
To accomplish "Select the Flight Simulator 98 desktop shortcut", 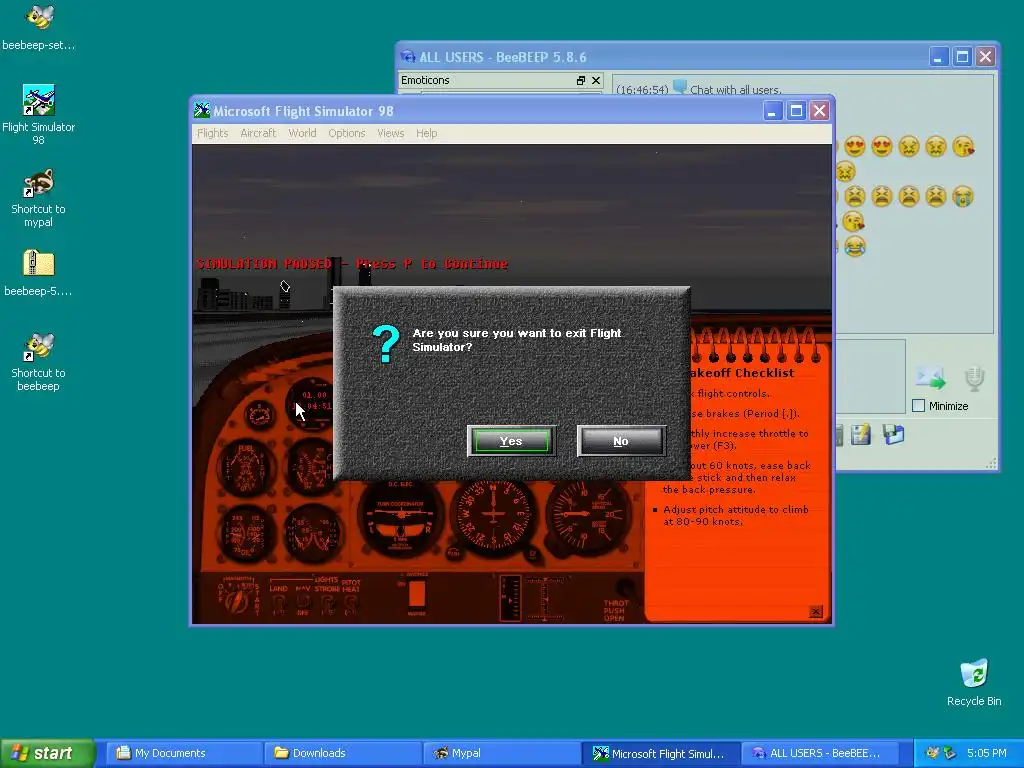I will tap(39, 115).
